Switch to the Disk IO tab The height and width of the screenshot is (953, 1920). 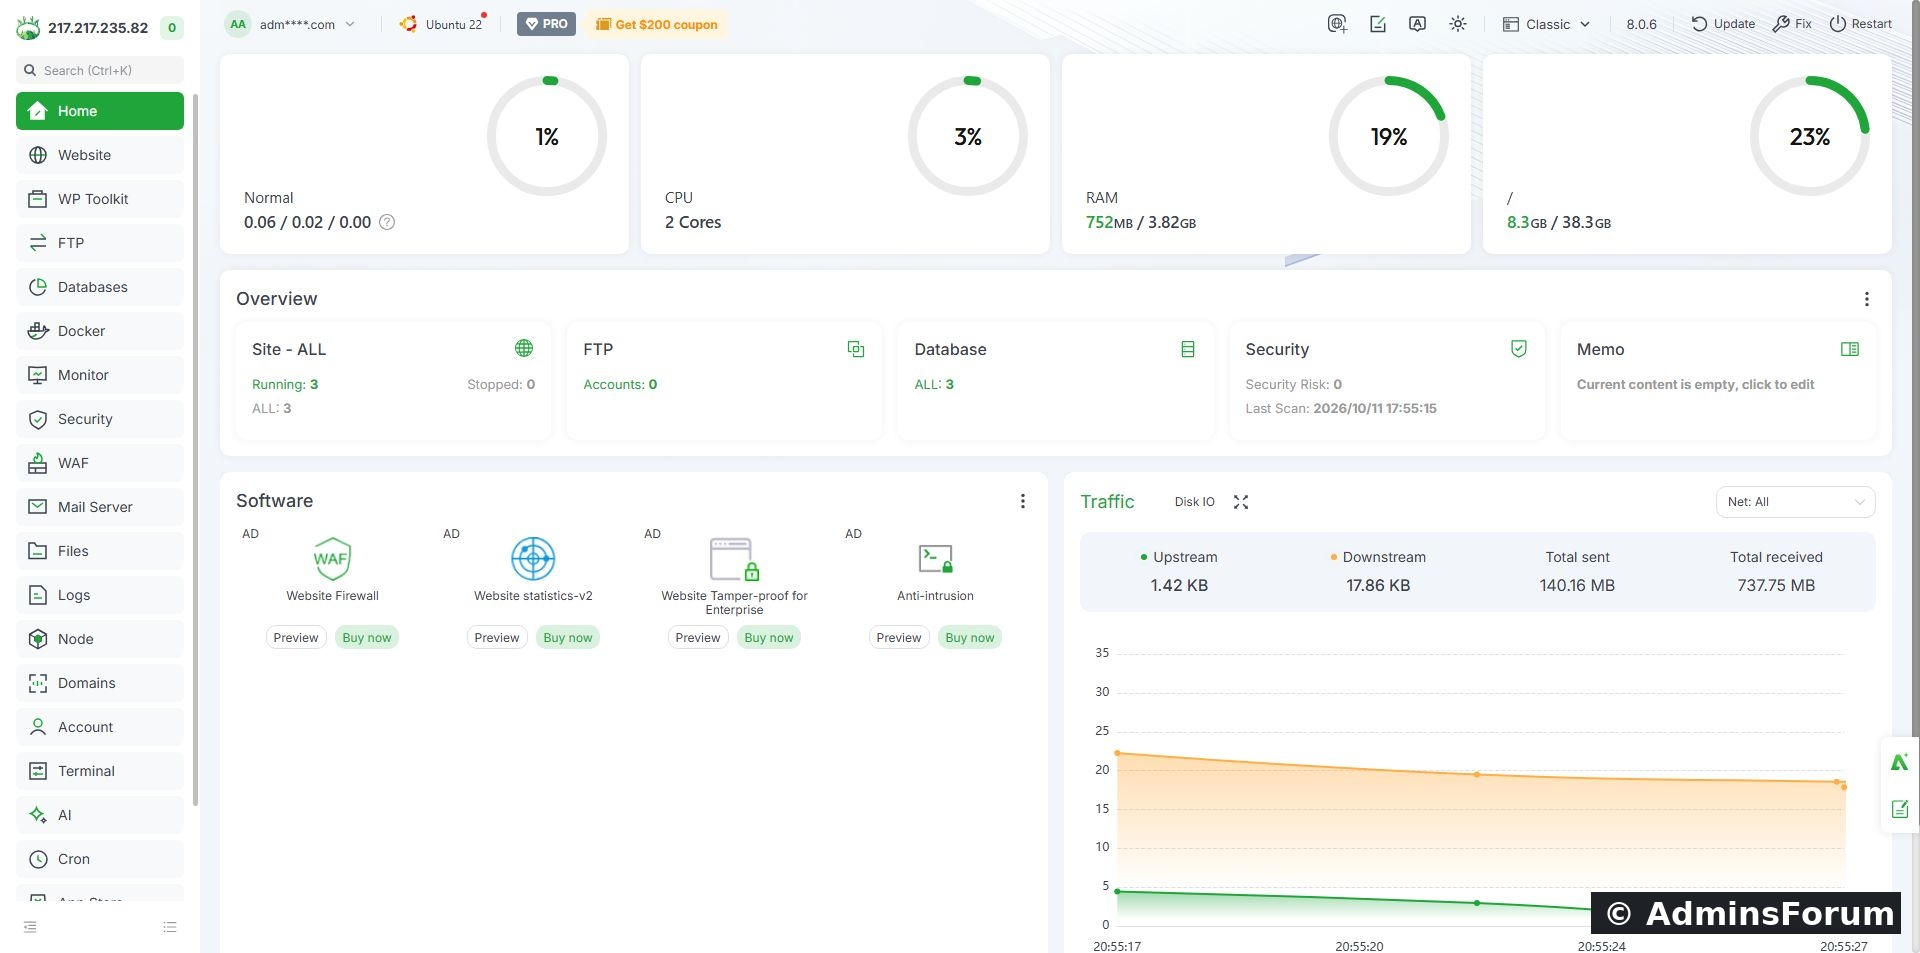(x=1195, y=502)
